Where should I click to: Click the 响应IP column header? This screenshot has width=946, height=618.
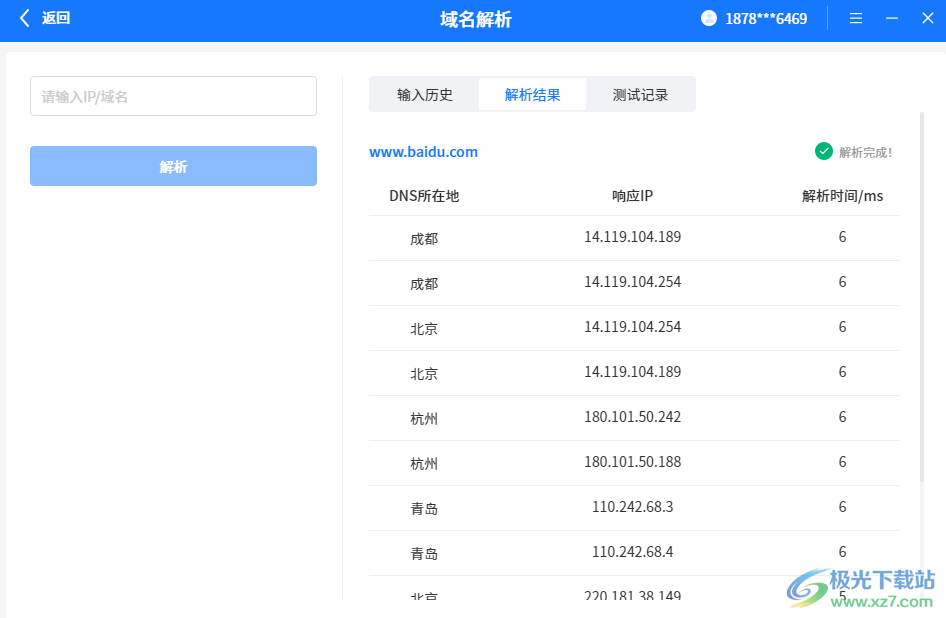[x=631, y=195]
